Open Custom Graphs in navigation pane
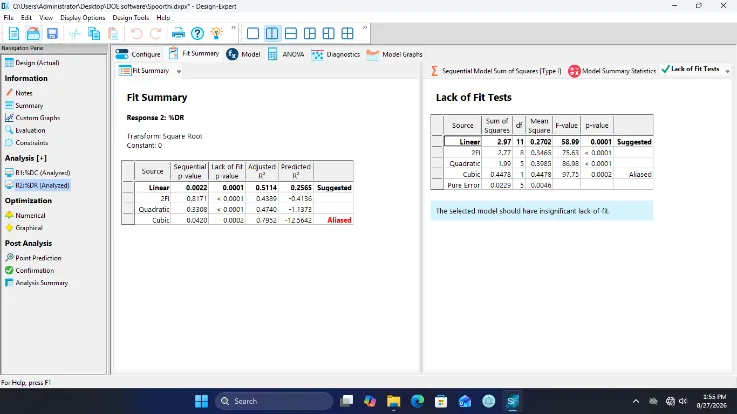737x414 pixels. tap(32, 117)
